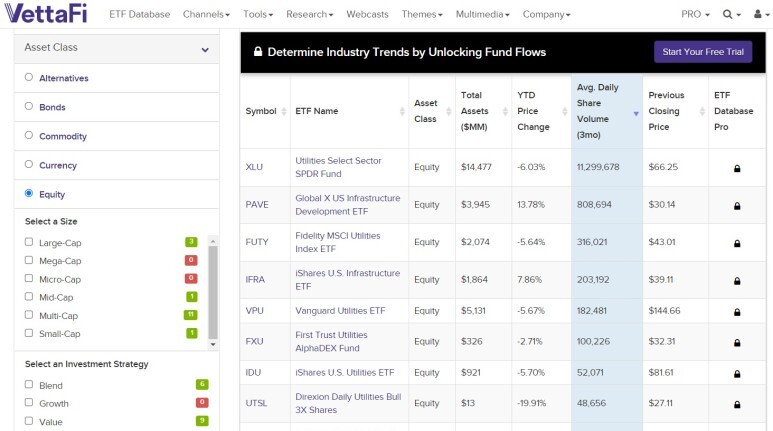Check the Blend strategy checkbox

click(x=29, y=384)
